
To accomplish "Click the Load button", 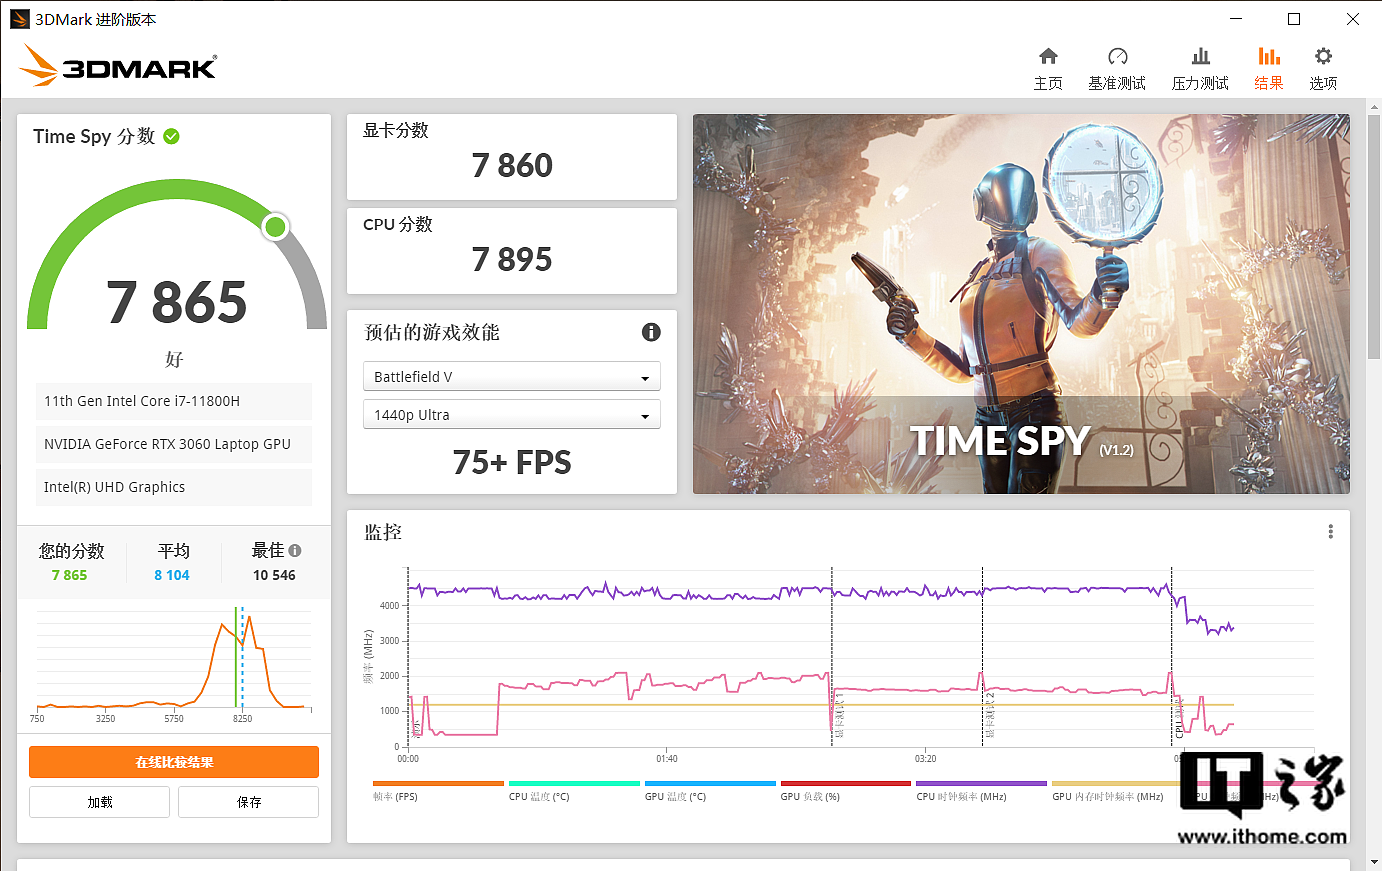I will [x=100, y=802].
